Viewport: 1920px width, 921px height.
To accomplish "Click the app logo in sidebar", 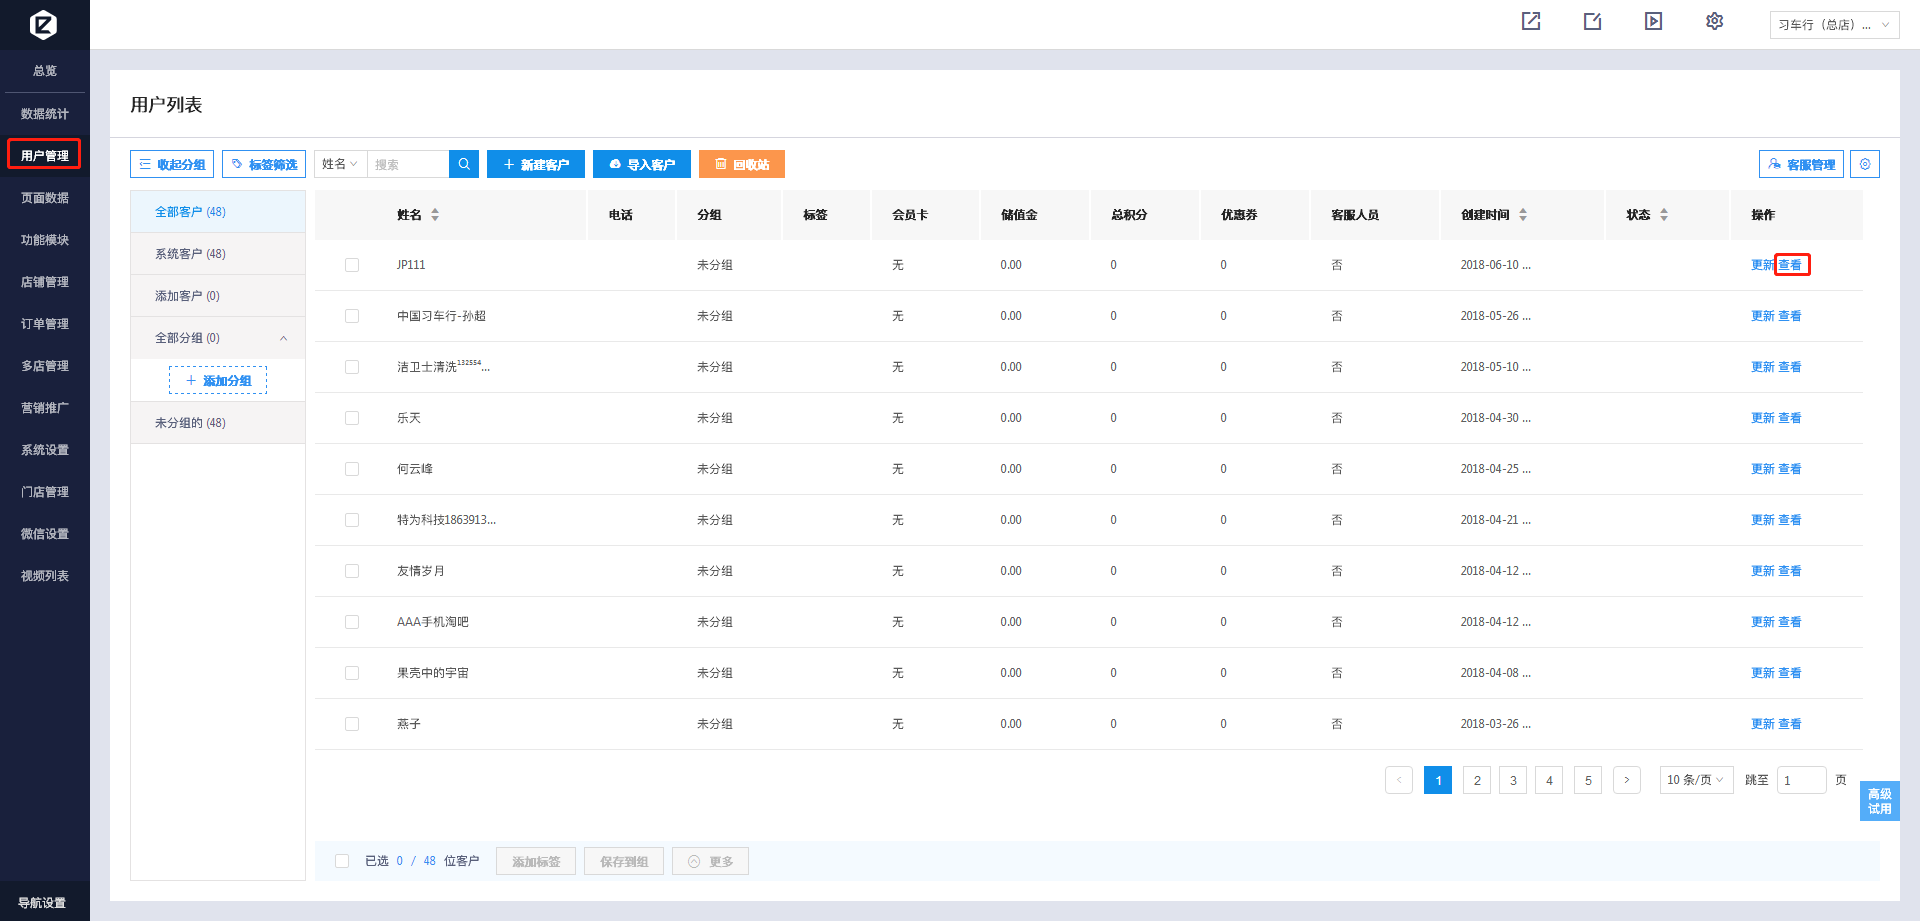I will pyautogui.click(x=44, y=24).
